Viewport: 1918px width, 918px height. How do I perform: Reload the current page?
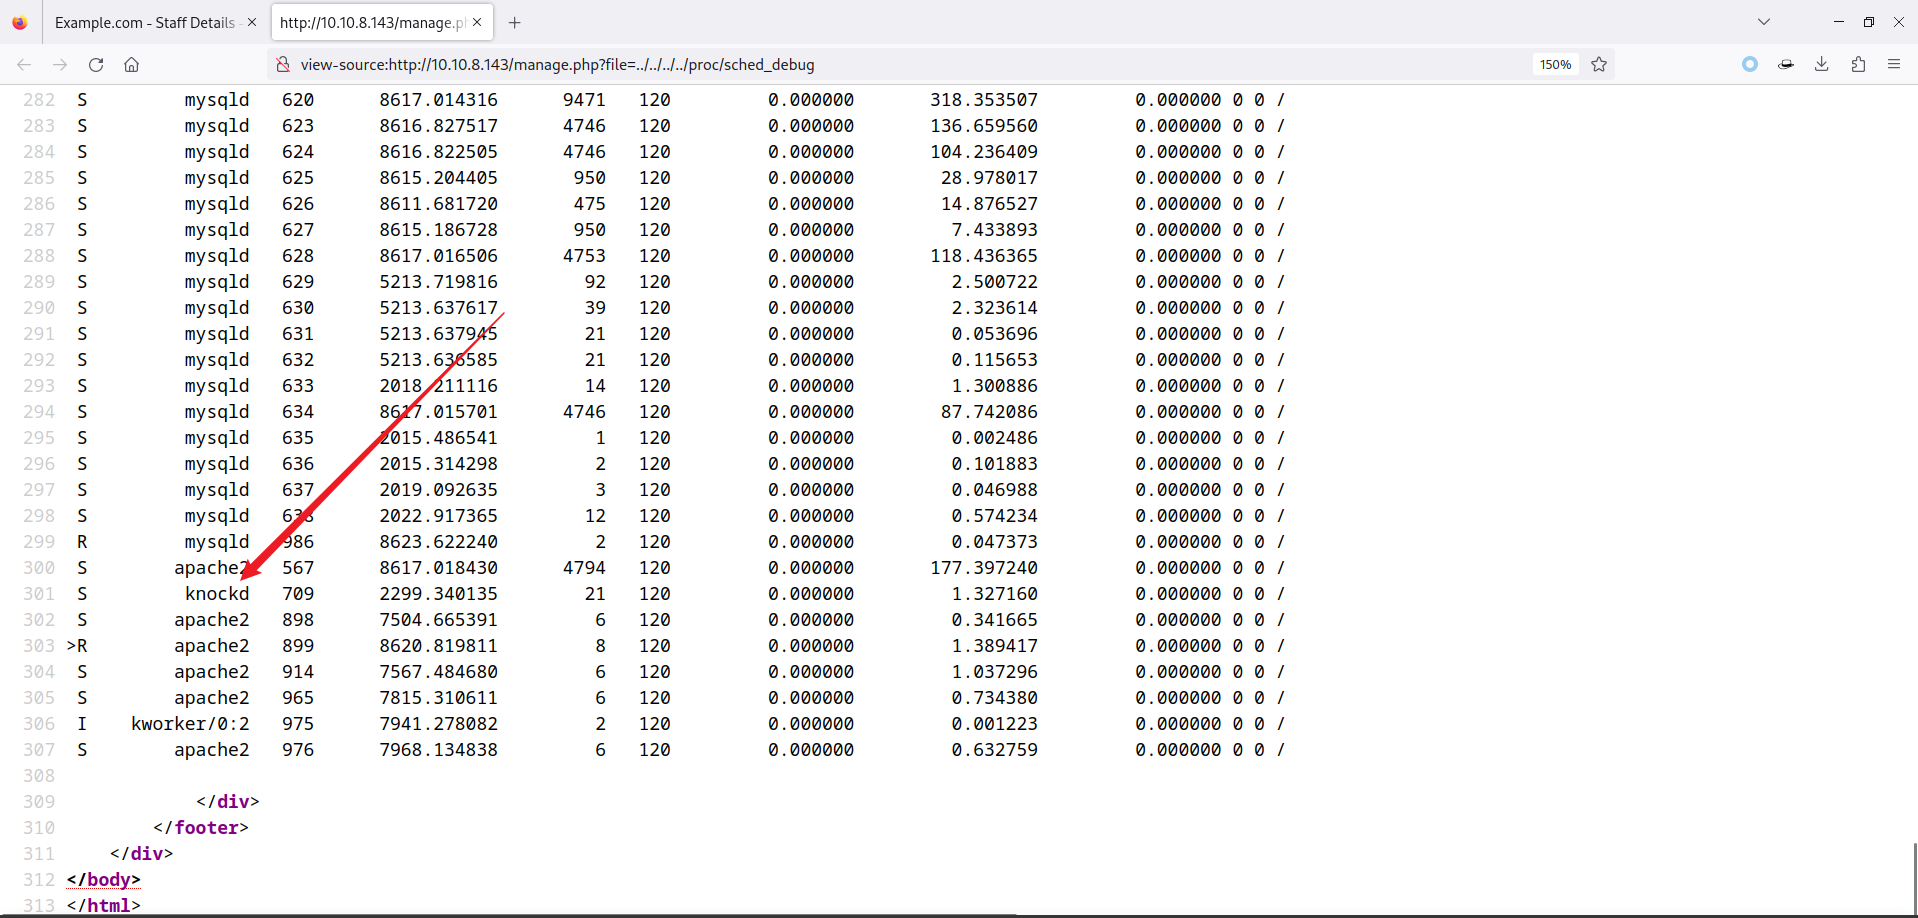pyautogui.click(x=96, y=65)
